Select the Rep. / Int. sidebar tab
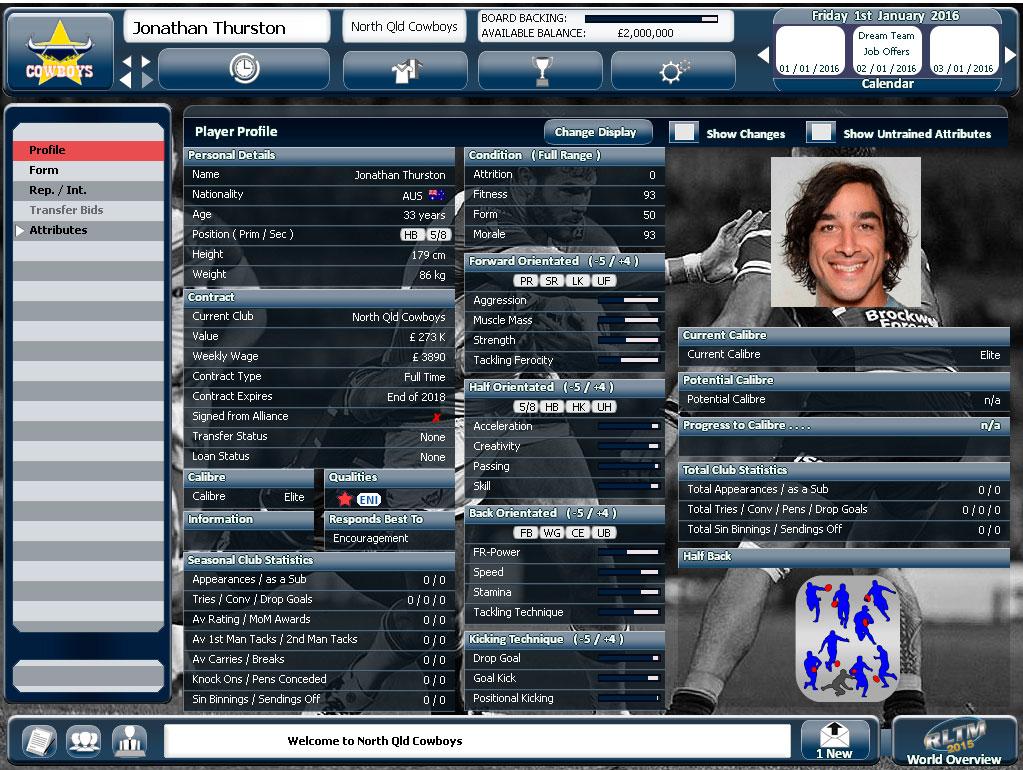 (x=57, y=190)
